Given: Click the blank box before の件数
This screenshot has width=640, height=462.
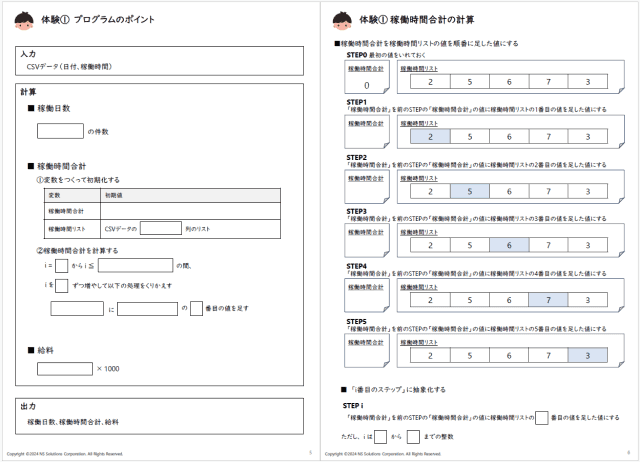Looking at the screenshot, I should click(60, 130).
